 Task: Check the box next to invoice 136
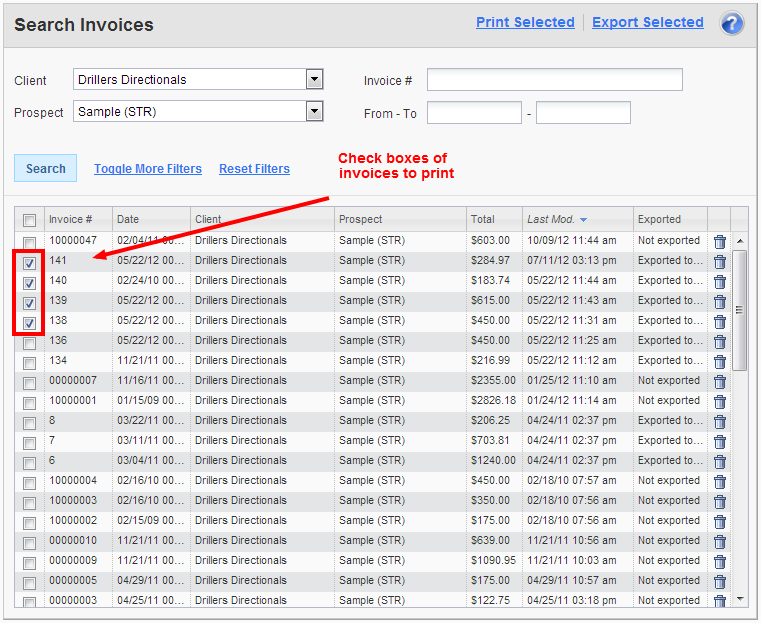[x=30, y=343]
